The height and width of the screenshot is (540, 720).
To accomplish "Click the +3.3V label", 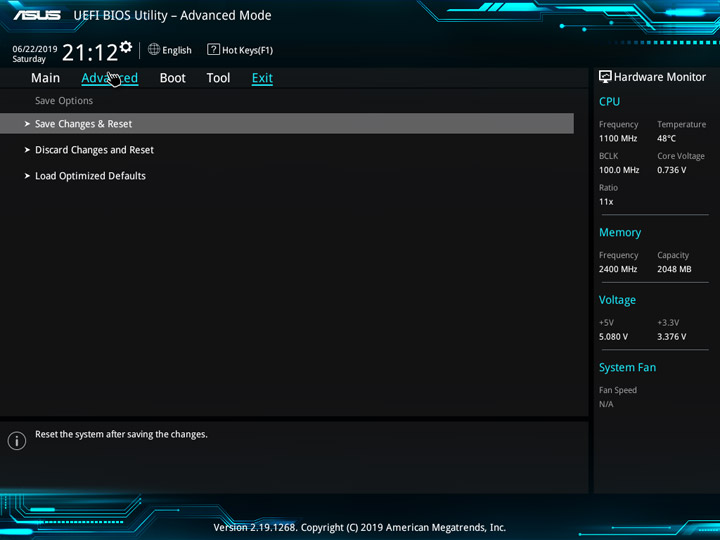I will pos(668,323).
